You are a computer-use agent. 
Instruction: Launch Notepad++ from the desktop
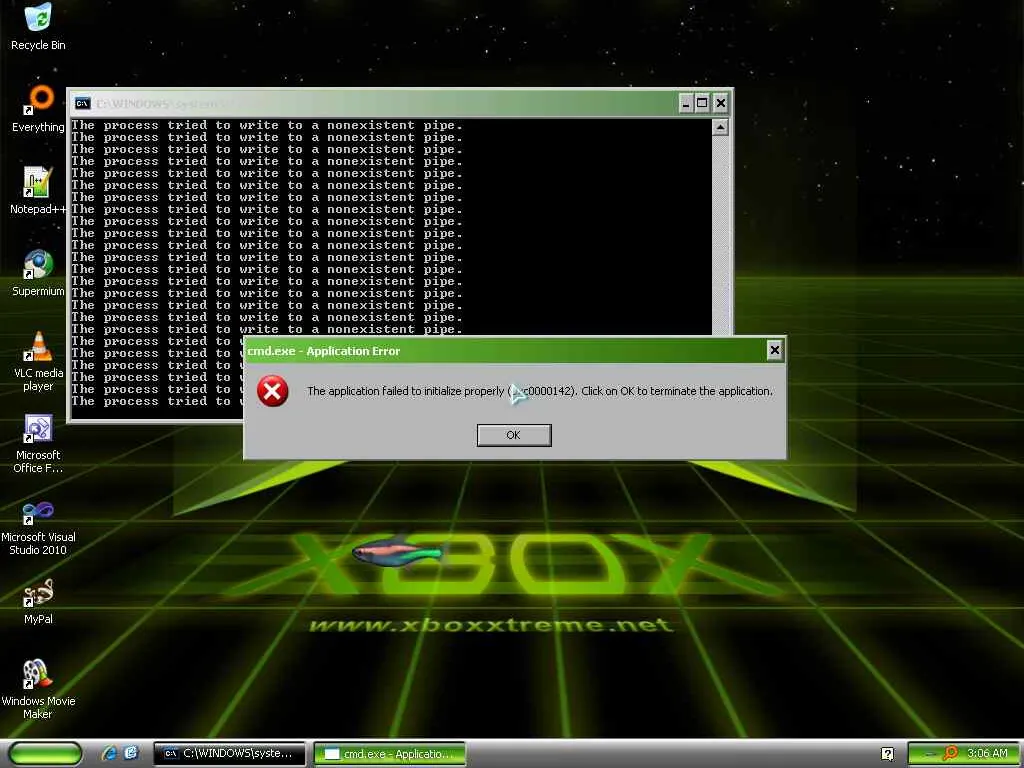tap(39, 191)
